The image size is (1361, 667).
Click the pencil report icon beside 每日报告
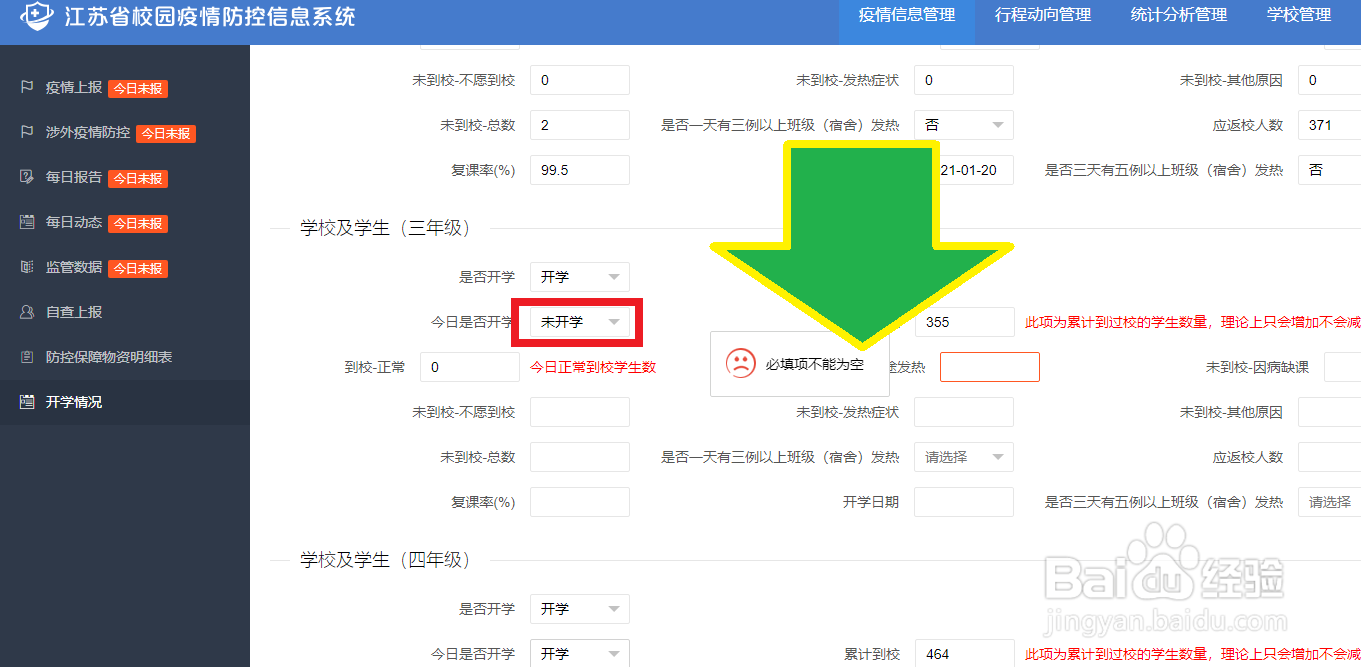pos(27,178)
